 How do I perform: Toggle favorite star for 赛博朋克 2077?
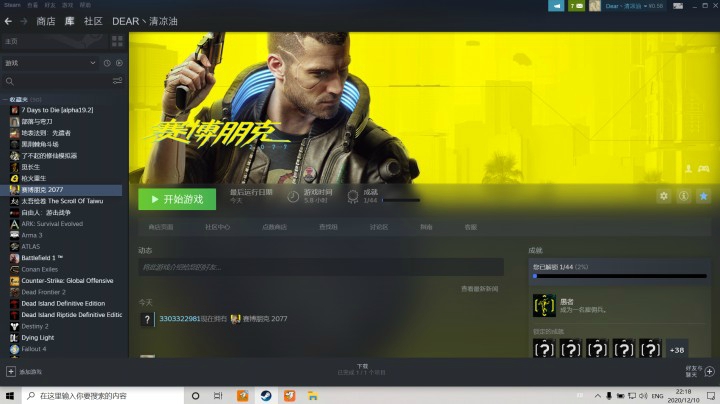703,196
